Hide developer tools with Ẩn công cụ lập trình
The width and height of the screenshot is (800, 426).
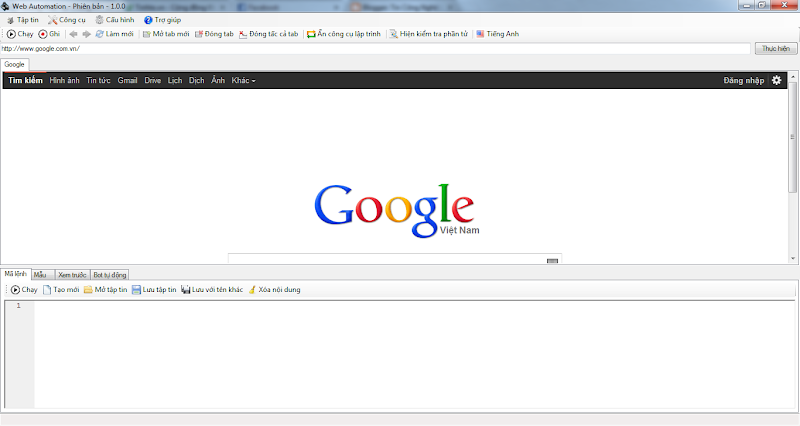pos(343,34)
